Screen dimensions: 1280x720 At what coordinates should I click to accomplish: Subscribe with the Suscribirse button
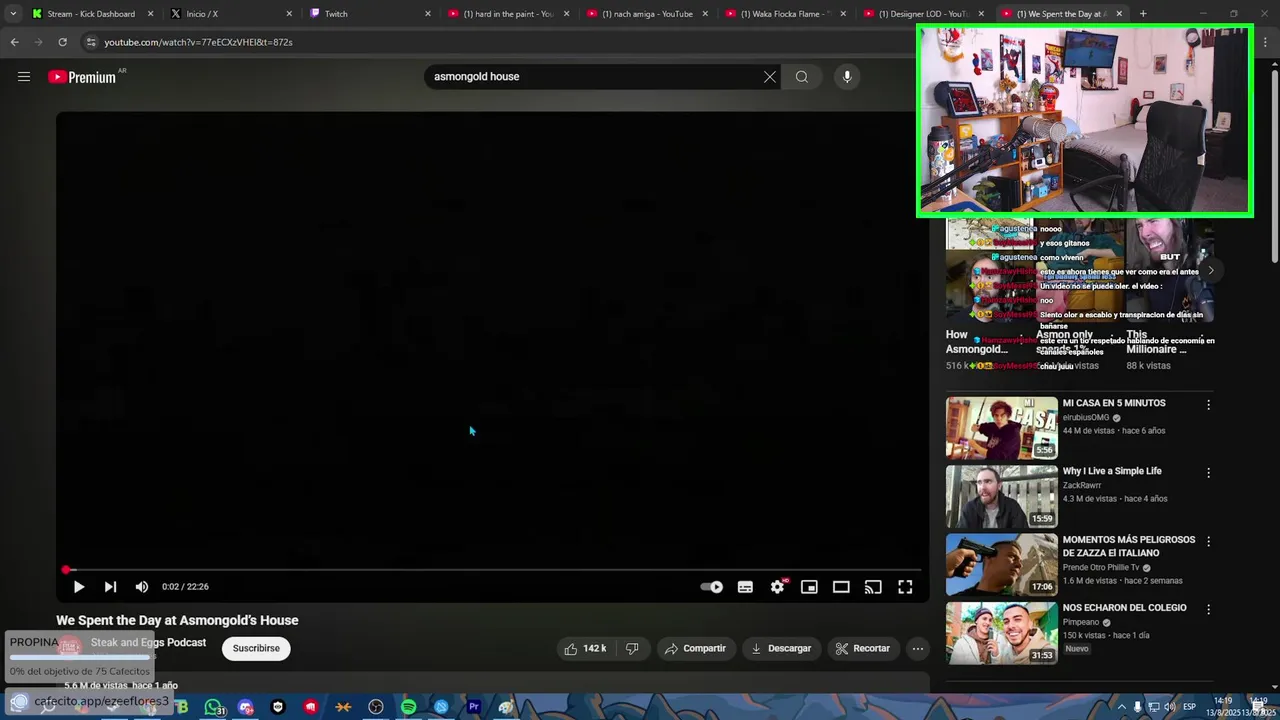256,648
